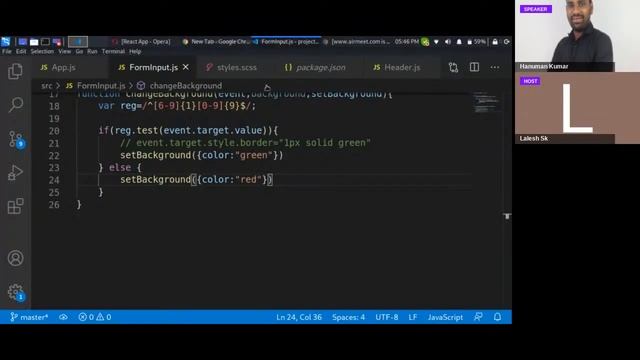Click the master branch status item

(29, 317)
